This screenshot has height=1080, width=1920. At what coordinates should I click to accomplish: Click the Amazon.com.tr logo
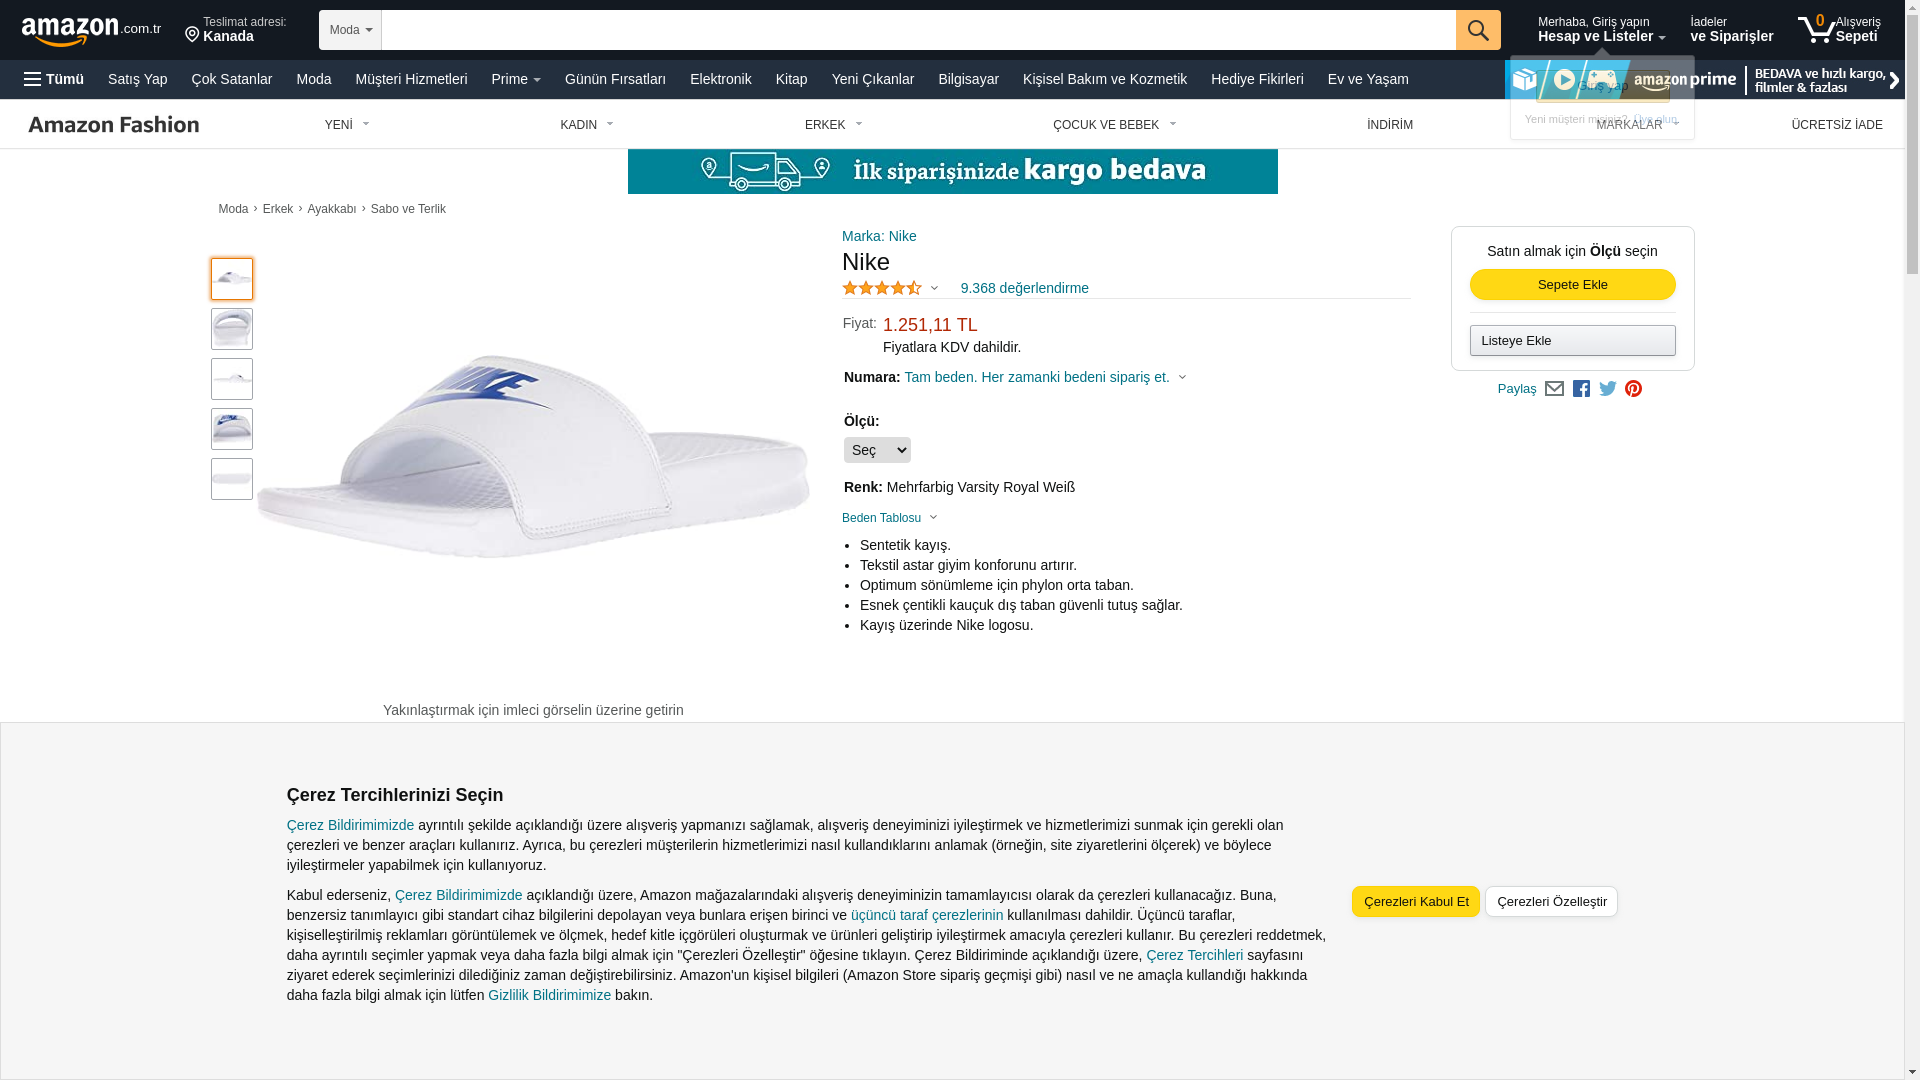[91, 31]
